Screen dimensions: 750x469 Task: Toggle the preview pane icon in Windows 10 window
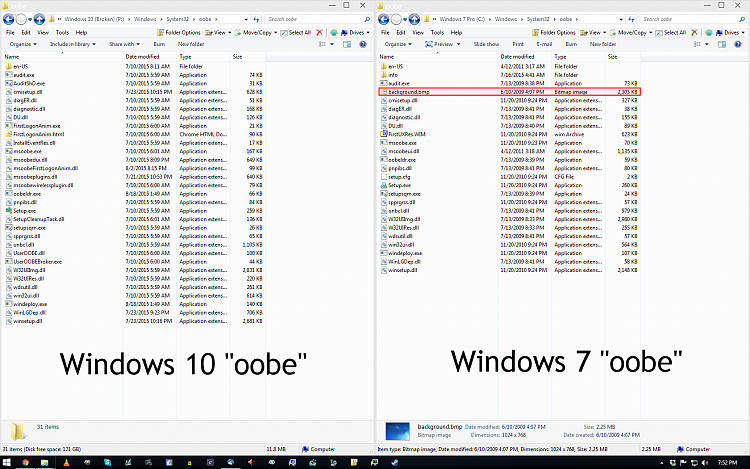[x=347, y=44]
